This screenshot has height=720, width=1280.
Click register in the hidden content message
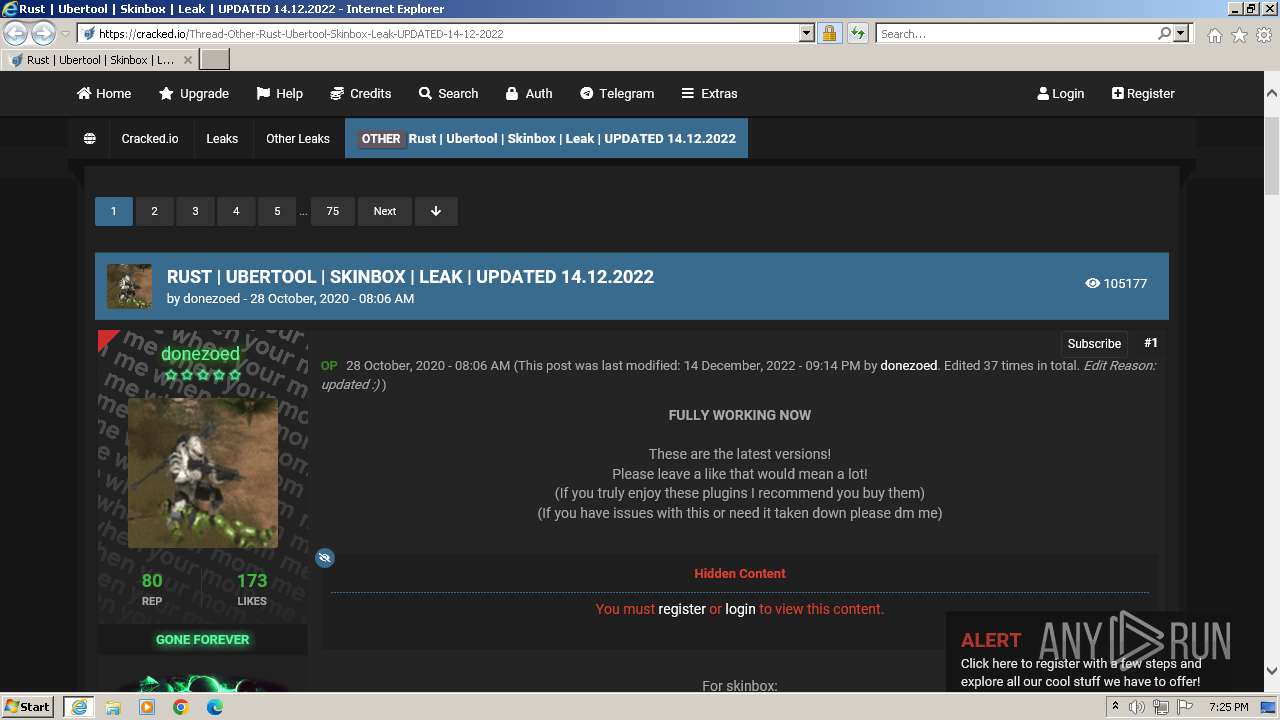682,609
